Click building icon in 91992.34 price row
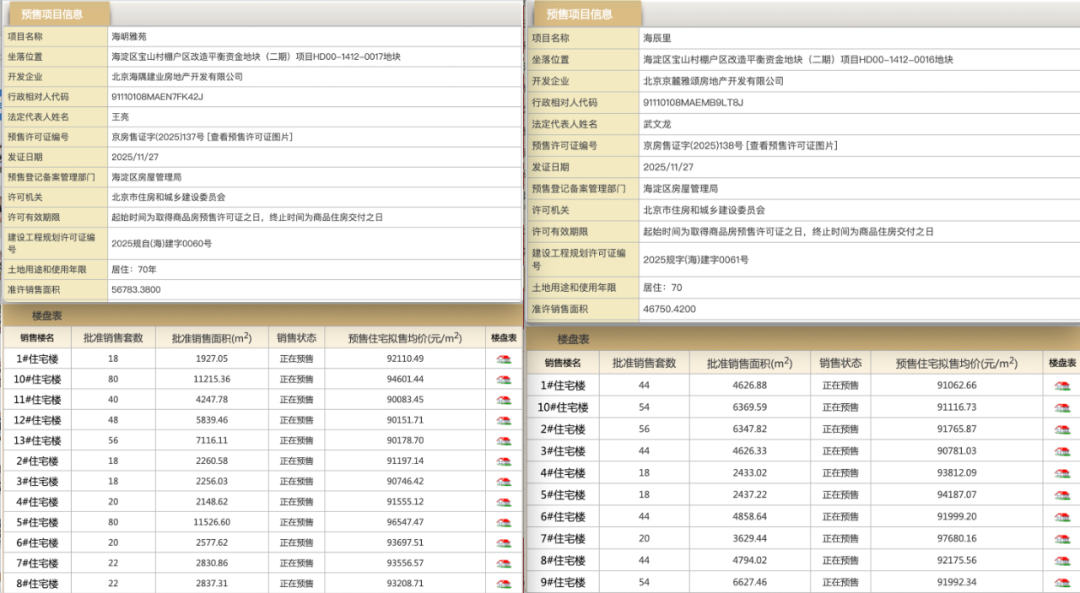Image resolution: width=1080 pixels, height=593 pixels. (1061, 582)
